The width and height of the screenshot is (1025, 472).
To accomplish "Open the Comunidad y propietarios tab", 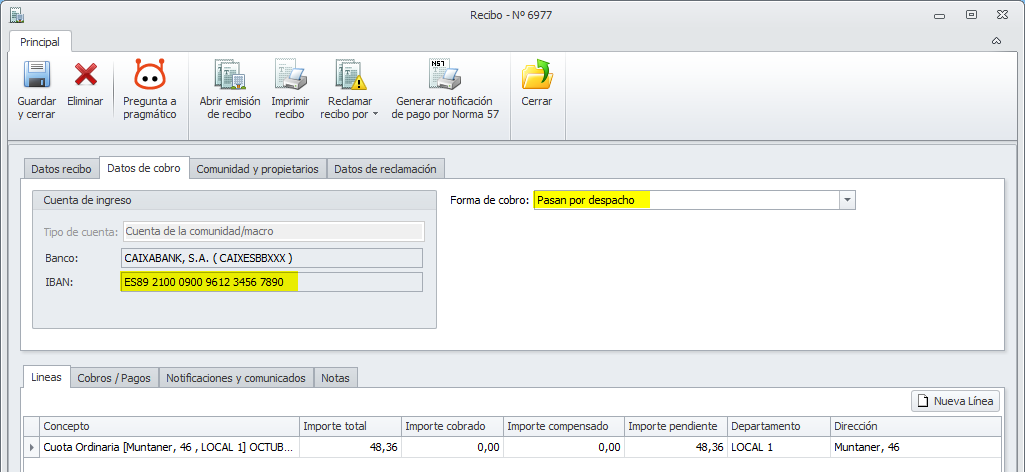I will 258,169.
